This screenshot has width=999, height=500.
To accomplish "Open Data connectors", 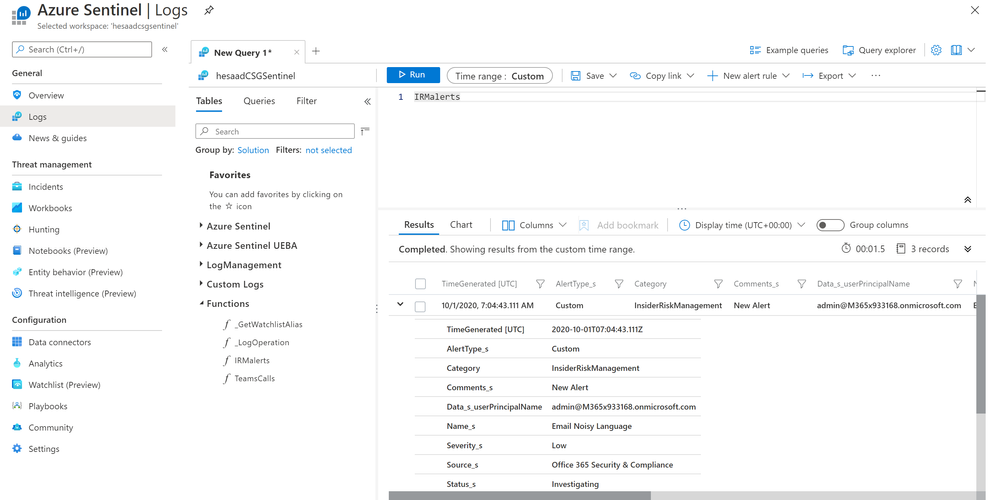I will [59, 343].
